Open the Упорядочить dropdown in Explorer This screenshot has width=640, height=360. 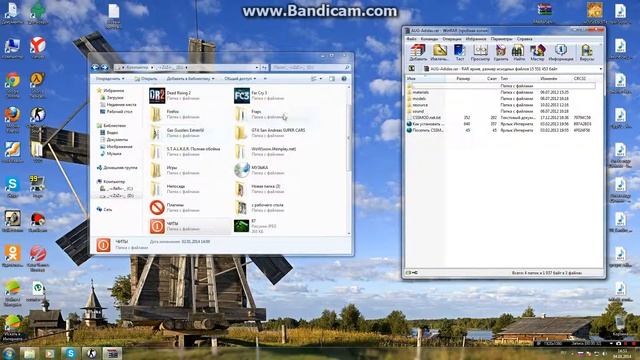[x=110, y=79]
